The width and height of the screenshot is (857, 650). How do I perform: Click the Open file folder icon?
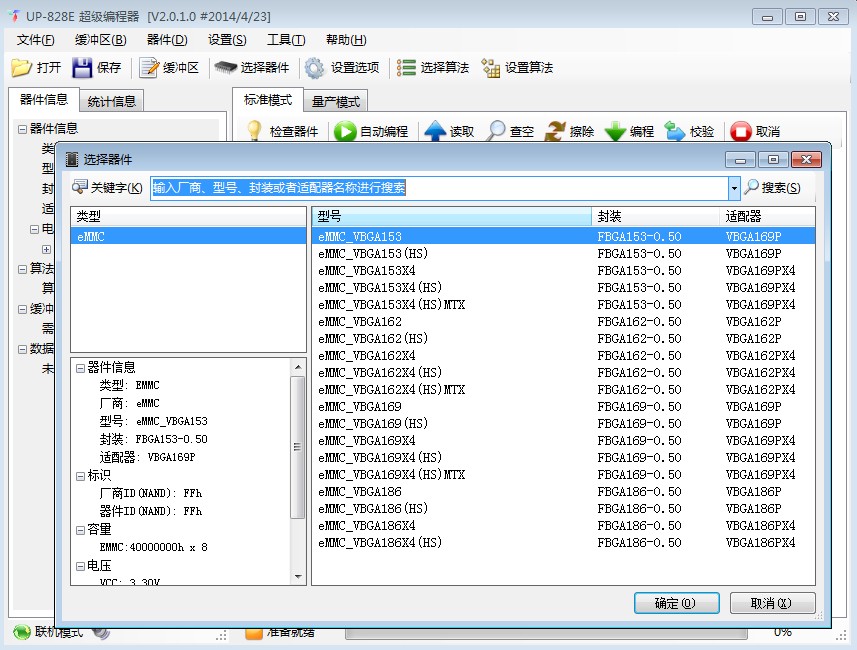click(x=21, y=68)
